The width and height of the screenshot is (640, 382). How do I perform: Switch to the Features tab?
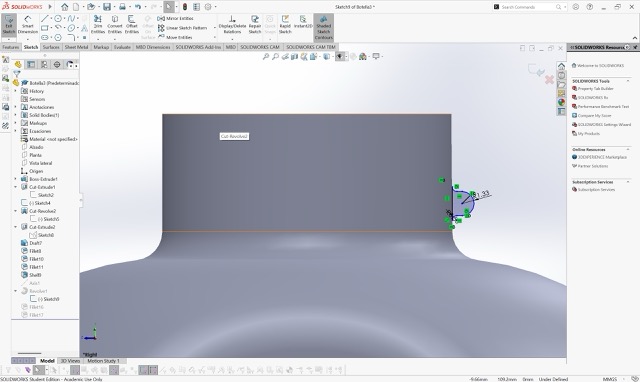[x=11, y=47]
